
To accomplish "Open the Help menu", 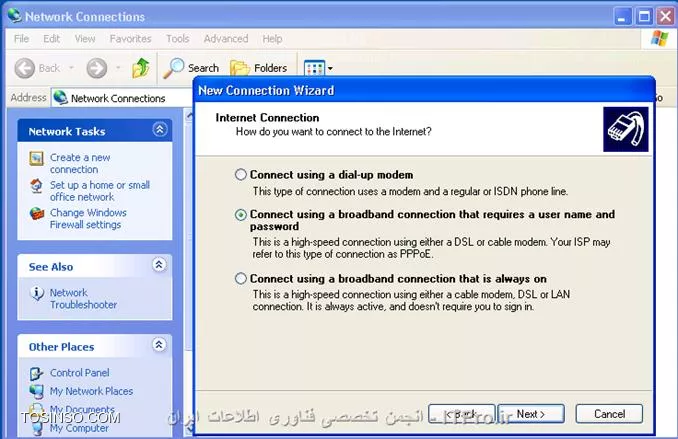I will click(272, 39).
